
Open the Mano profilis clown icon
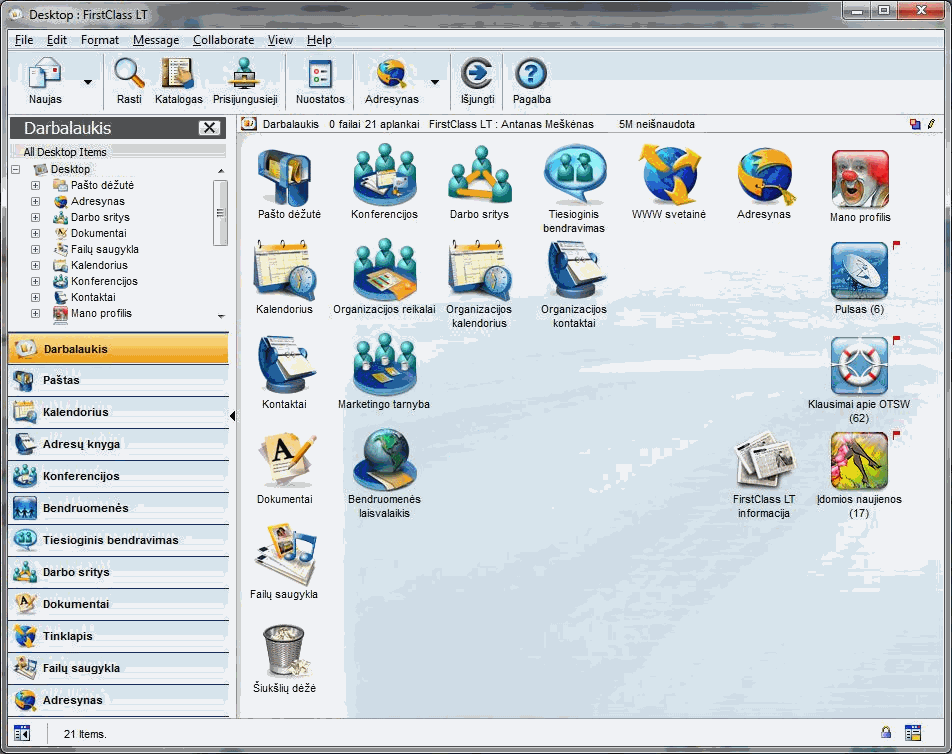click(859, 179)
